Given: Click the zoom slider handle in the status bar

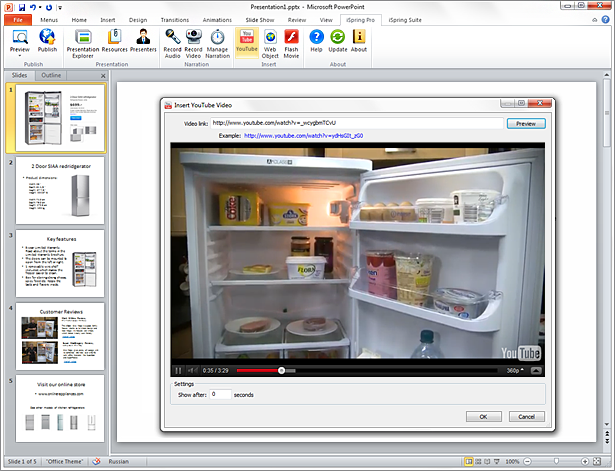Looking at the screenshot, I should point(556,461).
